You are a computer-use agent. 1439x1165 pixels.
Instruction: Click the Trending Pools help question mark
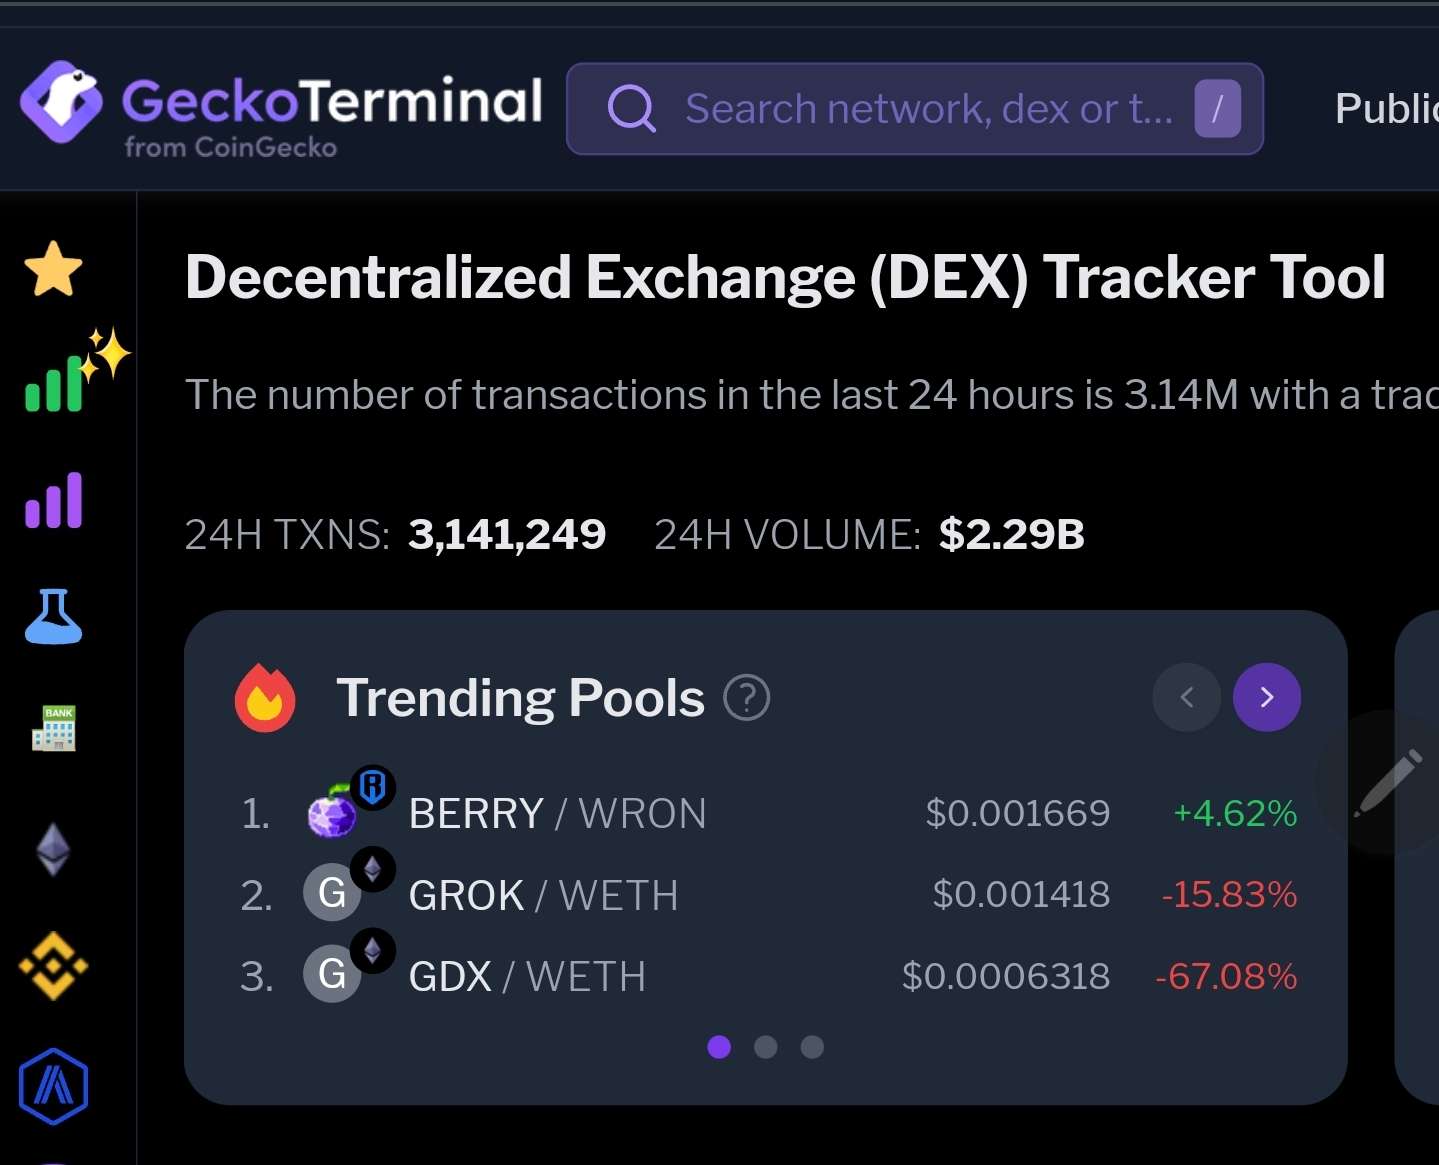click(x=746, y=698)
